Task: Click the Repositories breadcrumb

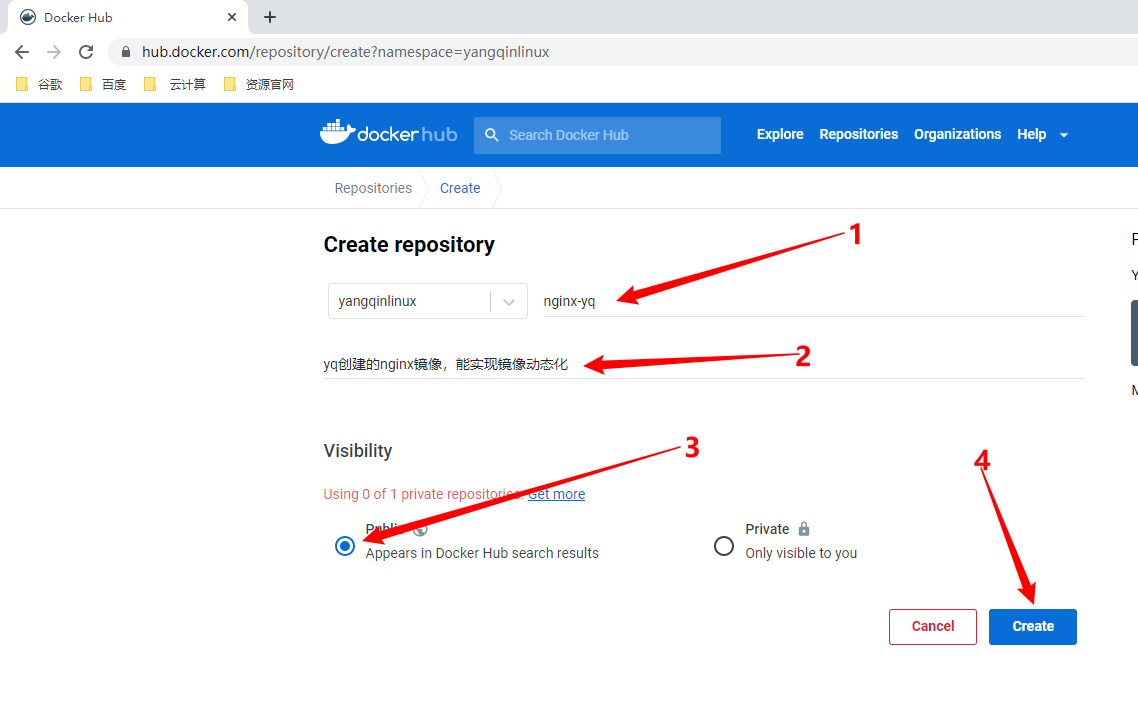Action: click(373, 188)
